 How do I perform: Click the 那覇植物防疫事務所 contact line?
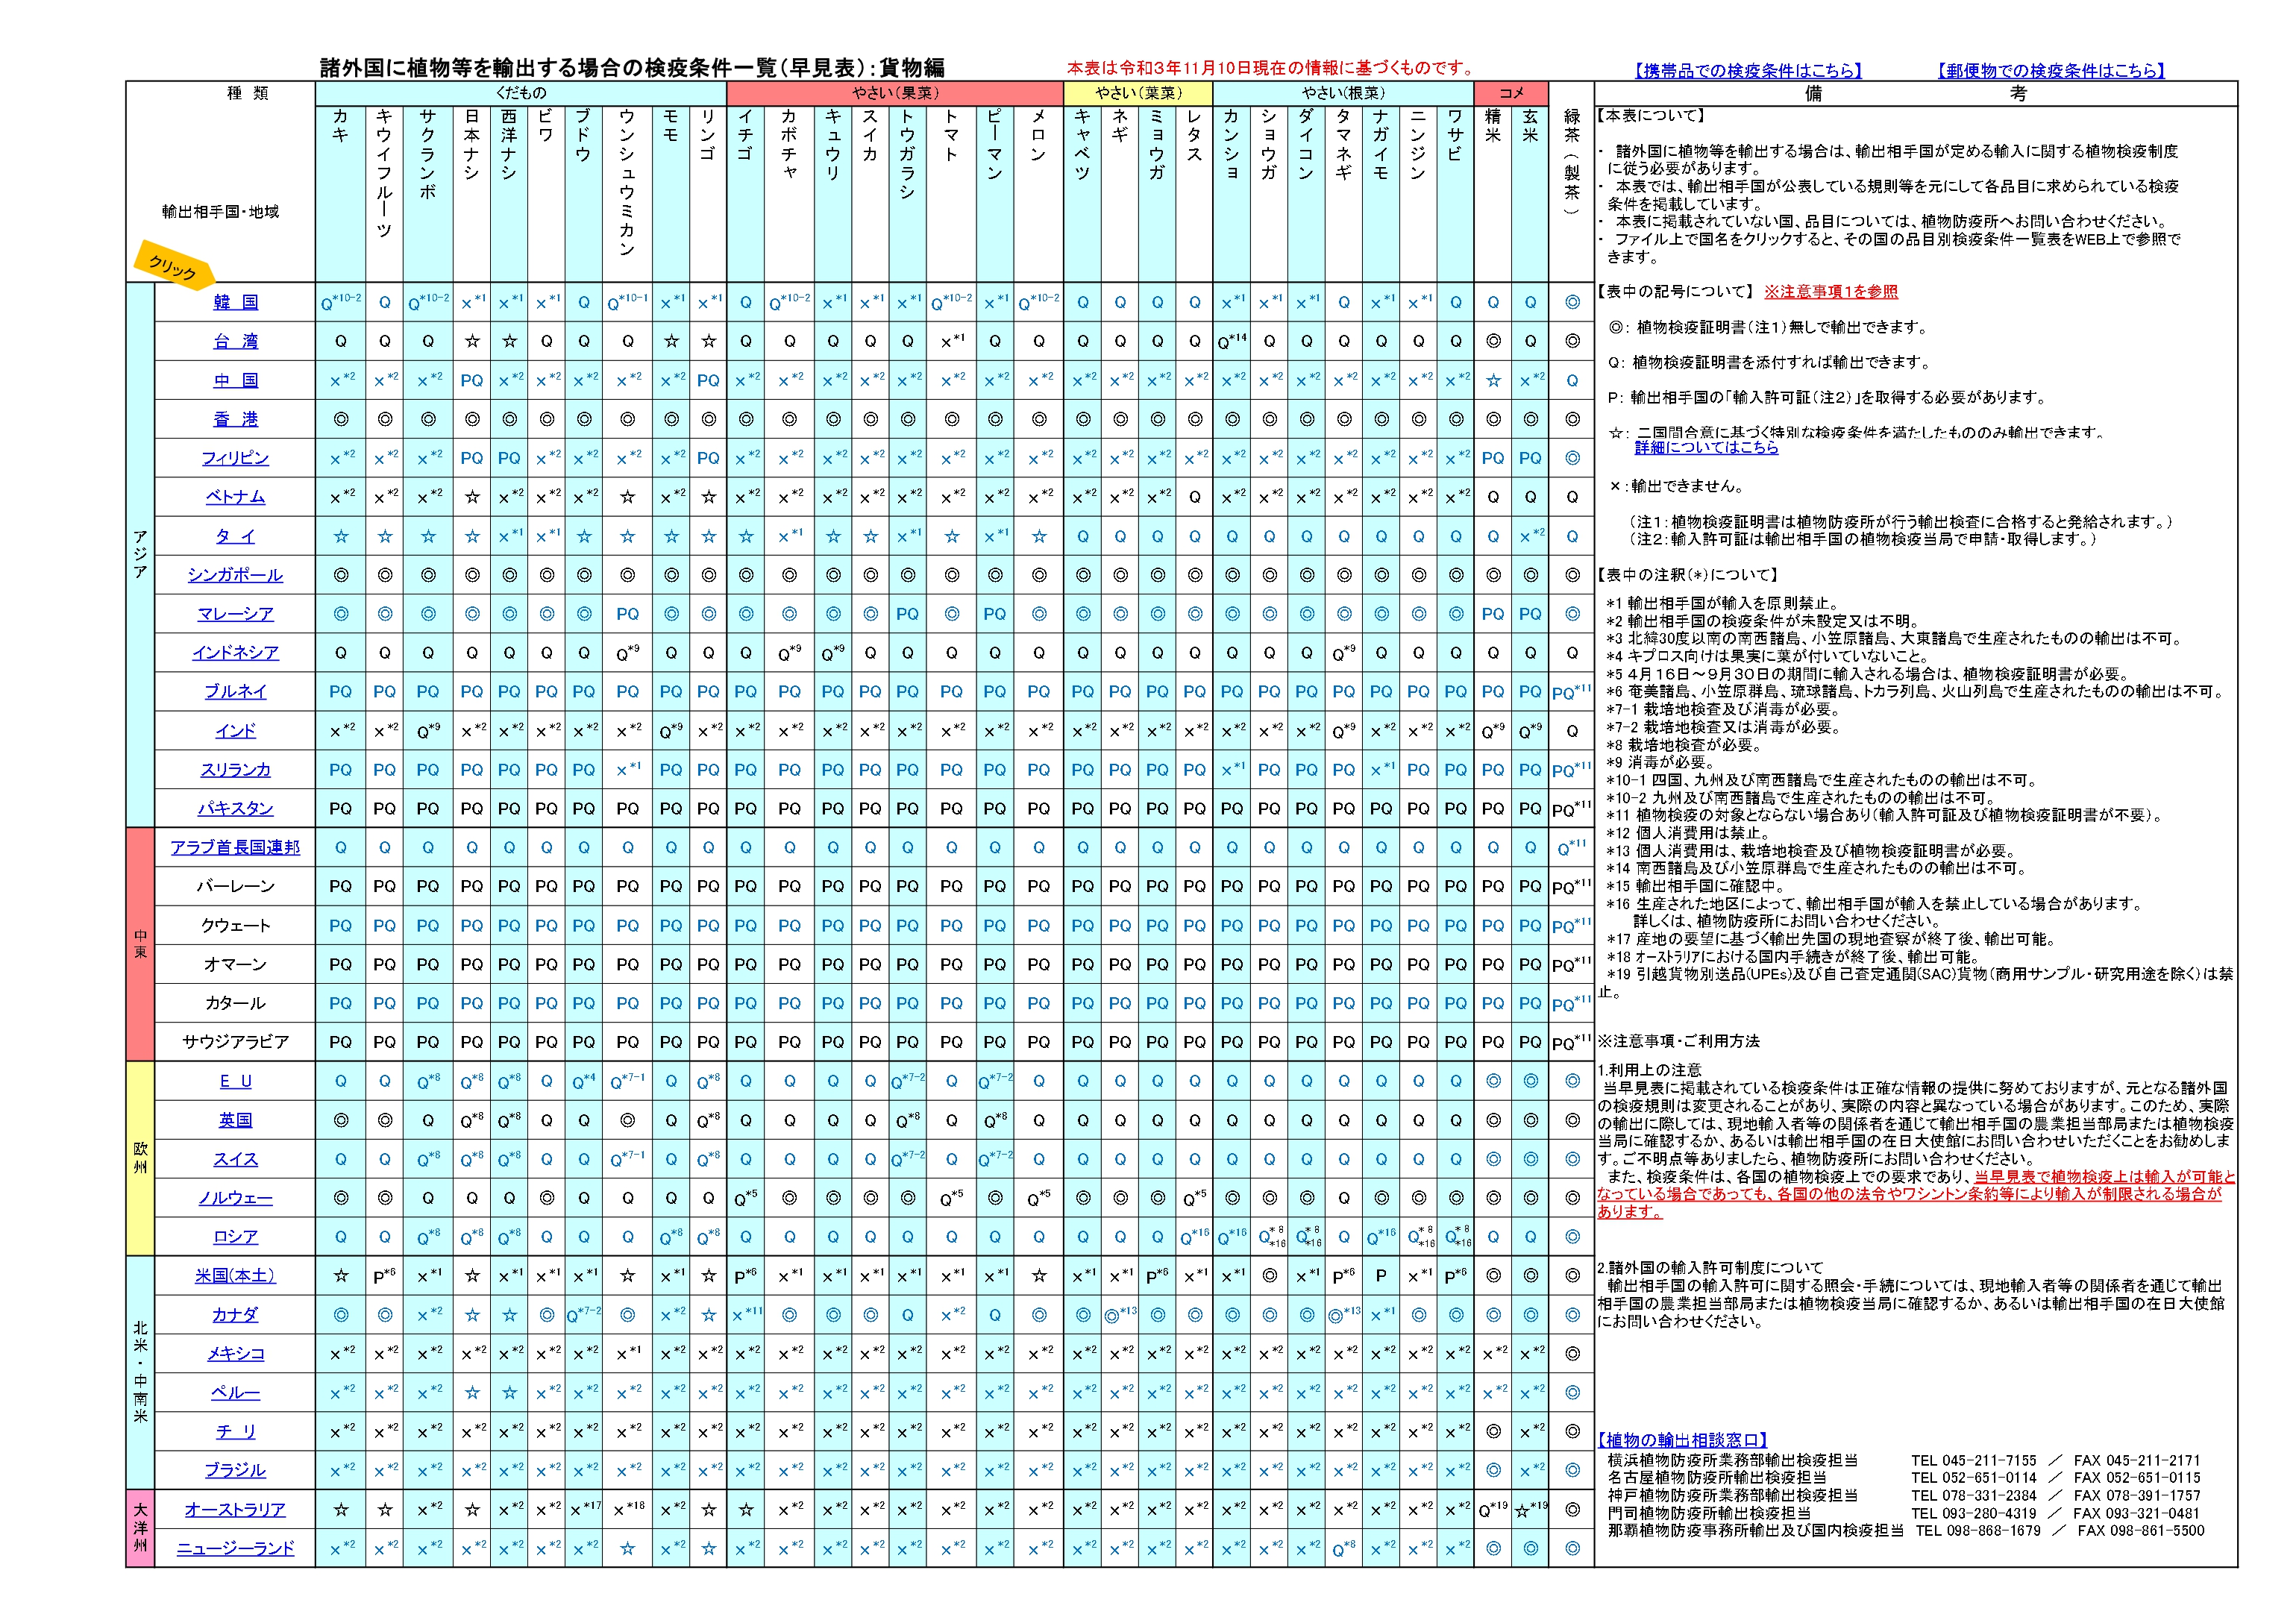[x=1905, y=1531]
